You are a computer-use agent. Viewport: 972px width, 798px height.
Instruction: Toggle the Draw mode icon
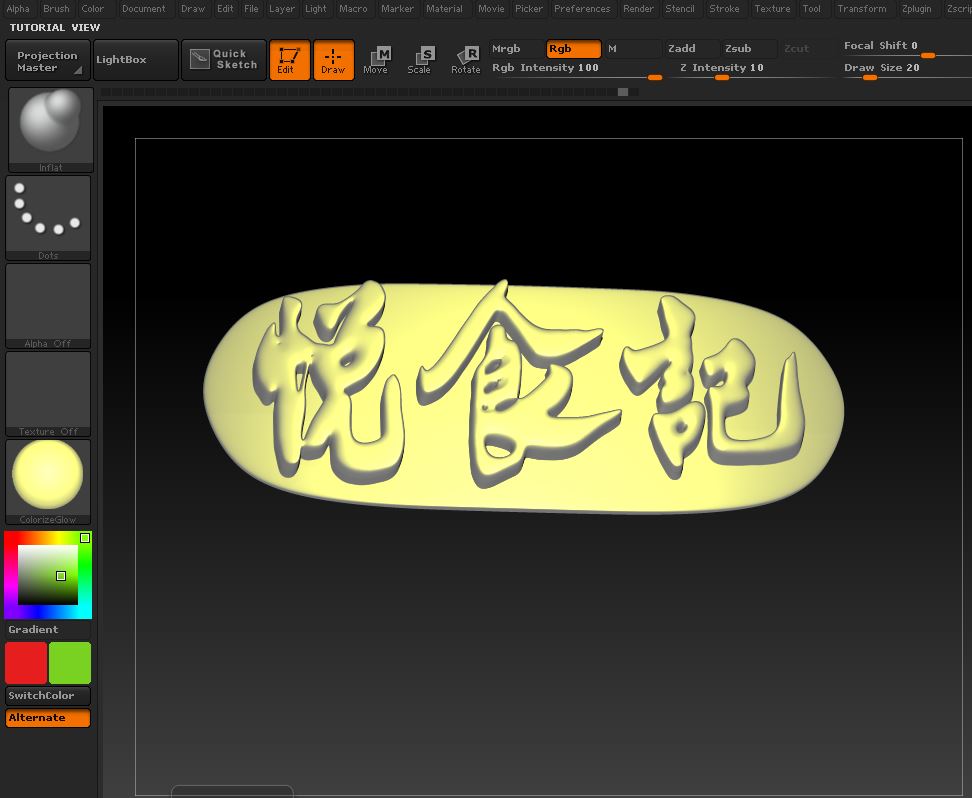334,60
